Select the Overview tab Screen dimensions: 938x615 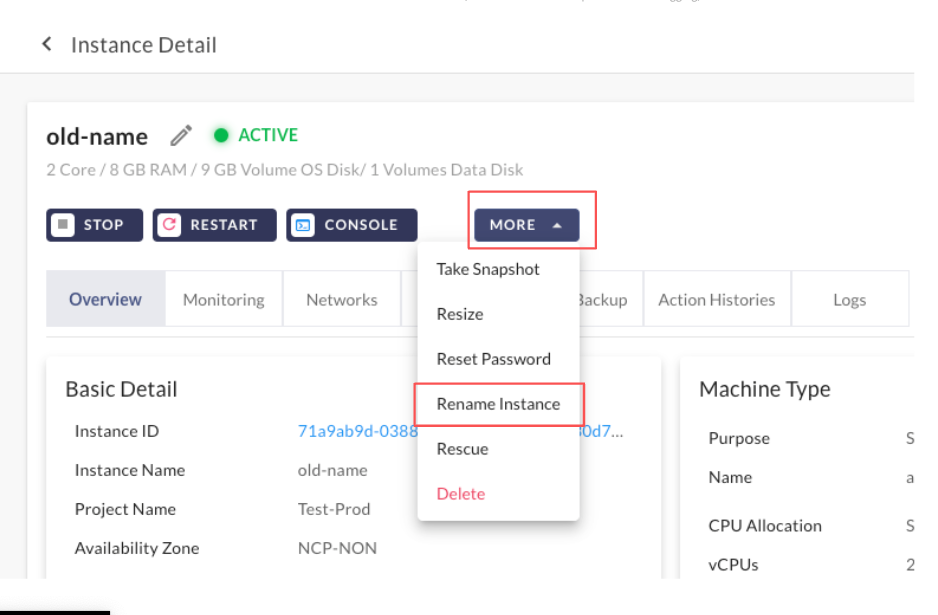point(105,299)
